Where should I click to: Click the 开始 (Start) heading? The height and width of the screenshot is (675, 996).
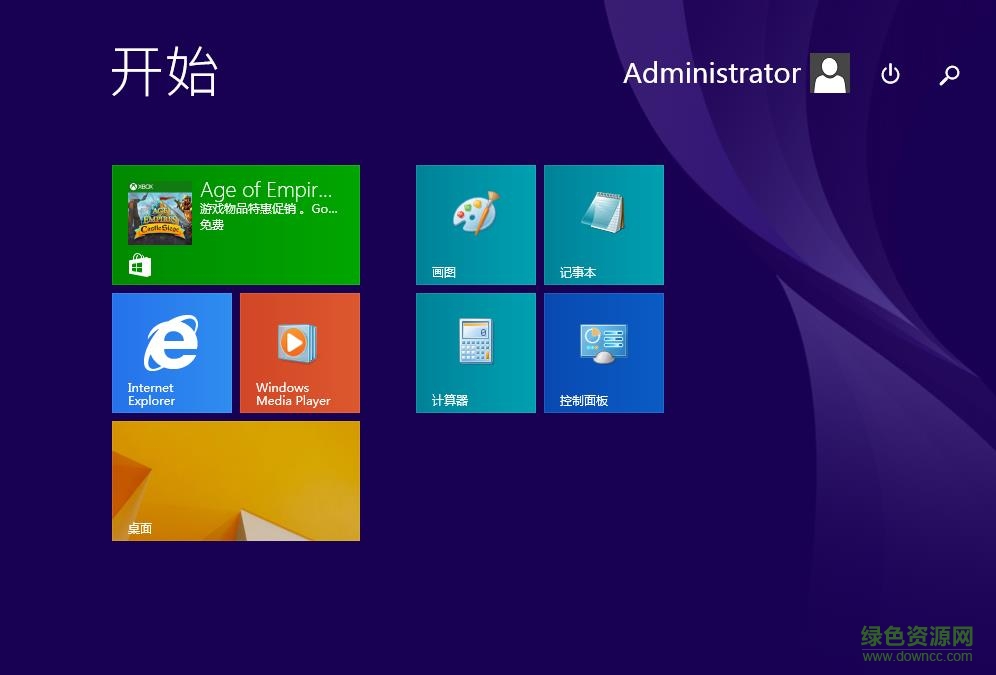pos(165,75)
